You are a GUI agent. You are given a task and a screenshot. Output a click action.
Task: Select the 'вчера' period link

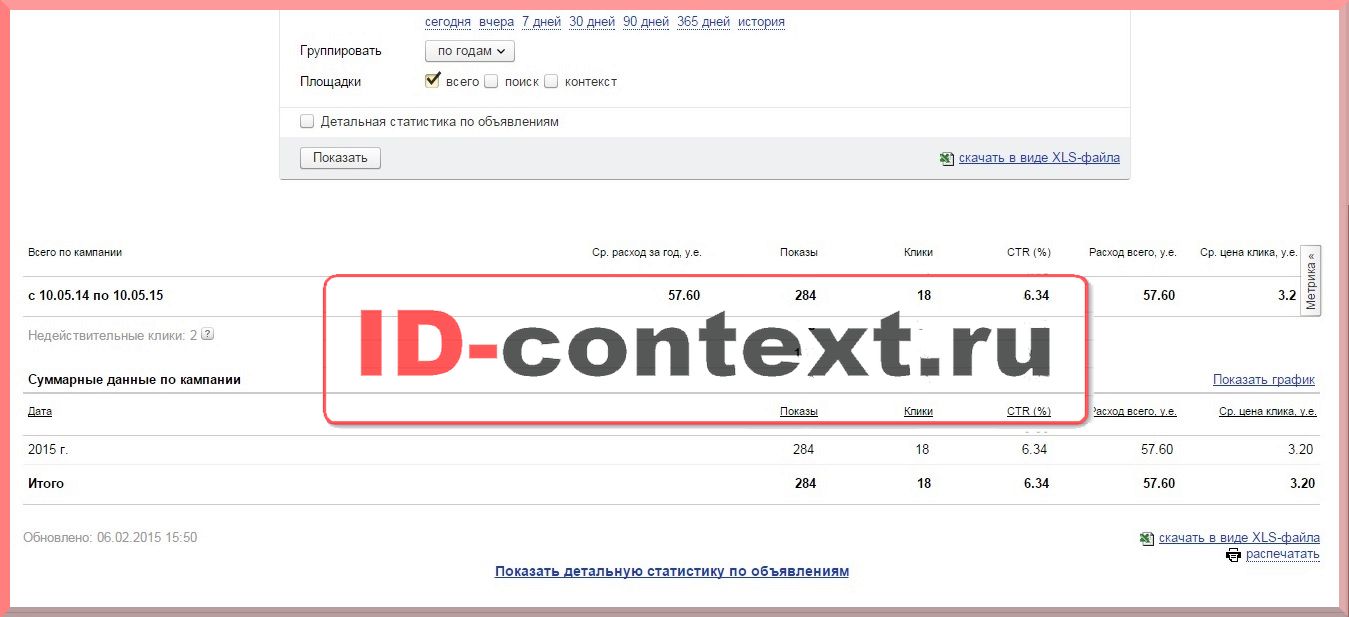point(496,22)
